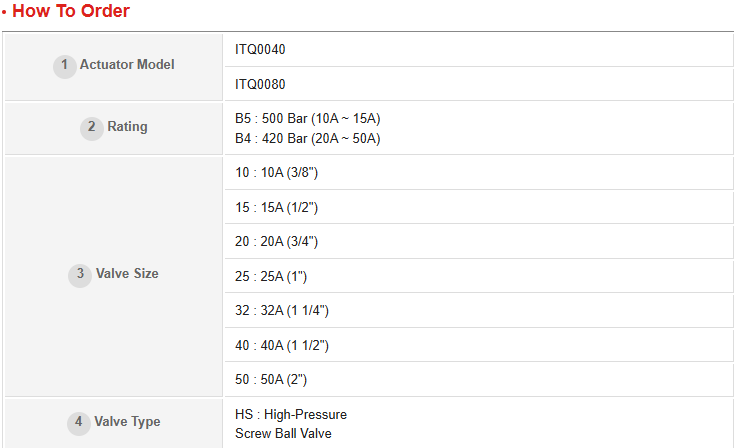
Task: Choose valve size 15 : 15A (1/2")
Action: [x=276, y=207]
